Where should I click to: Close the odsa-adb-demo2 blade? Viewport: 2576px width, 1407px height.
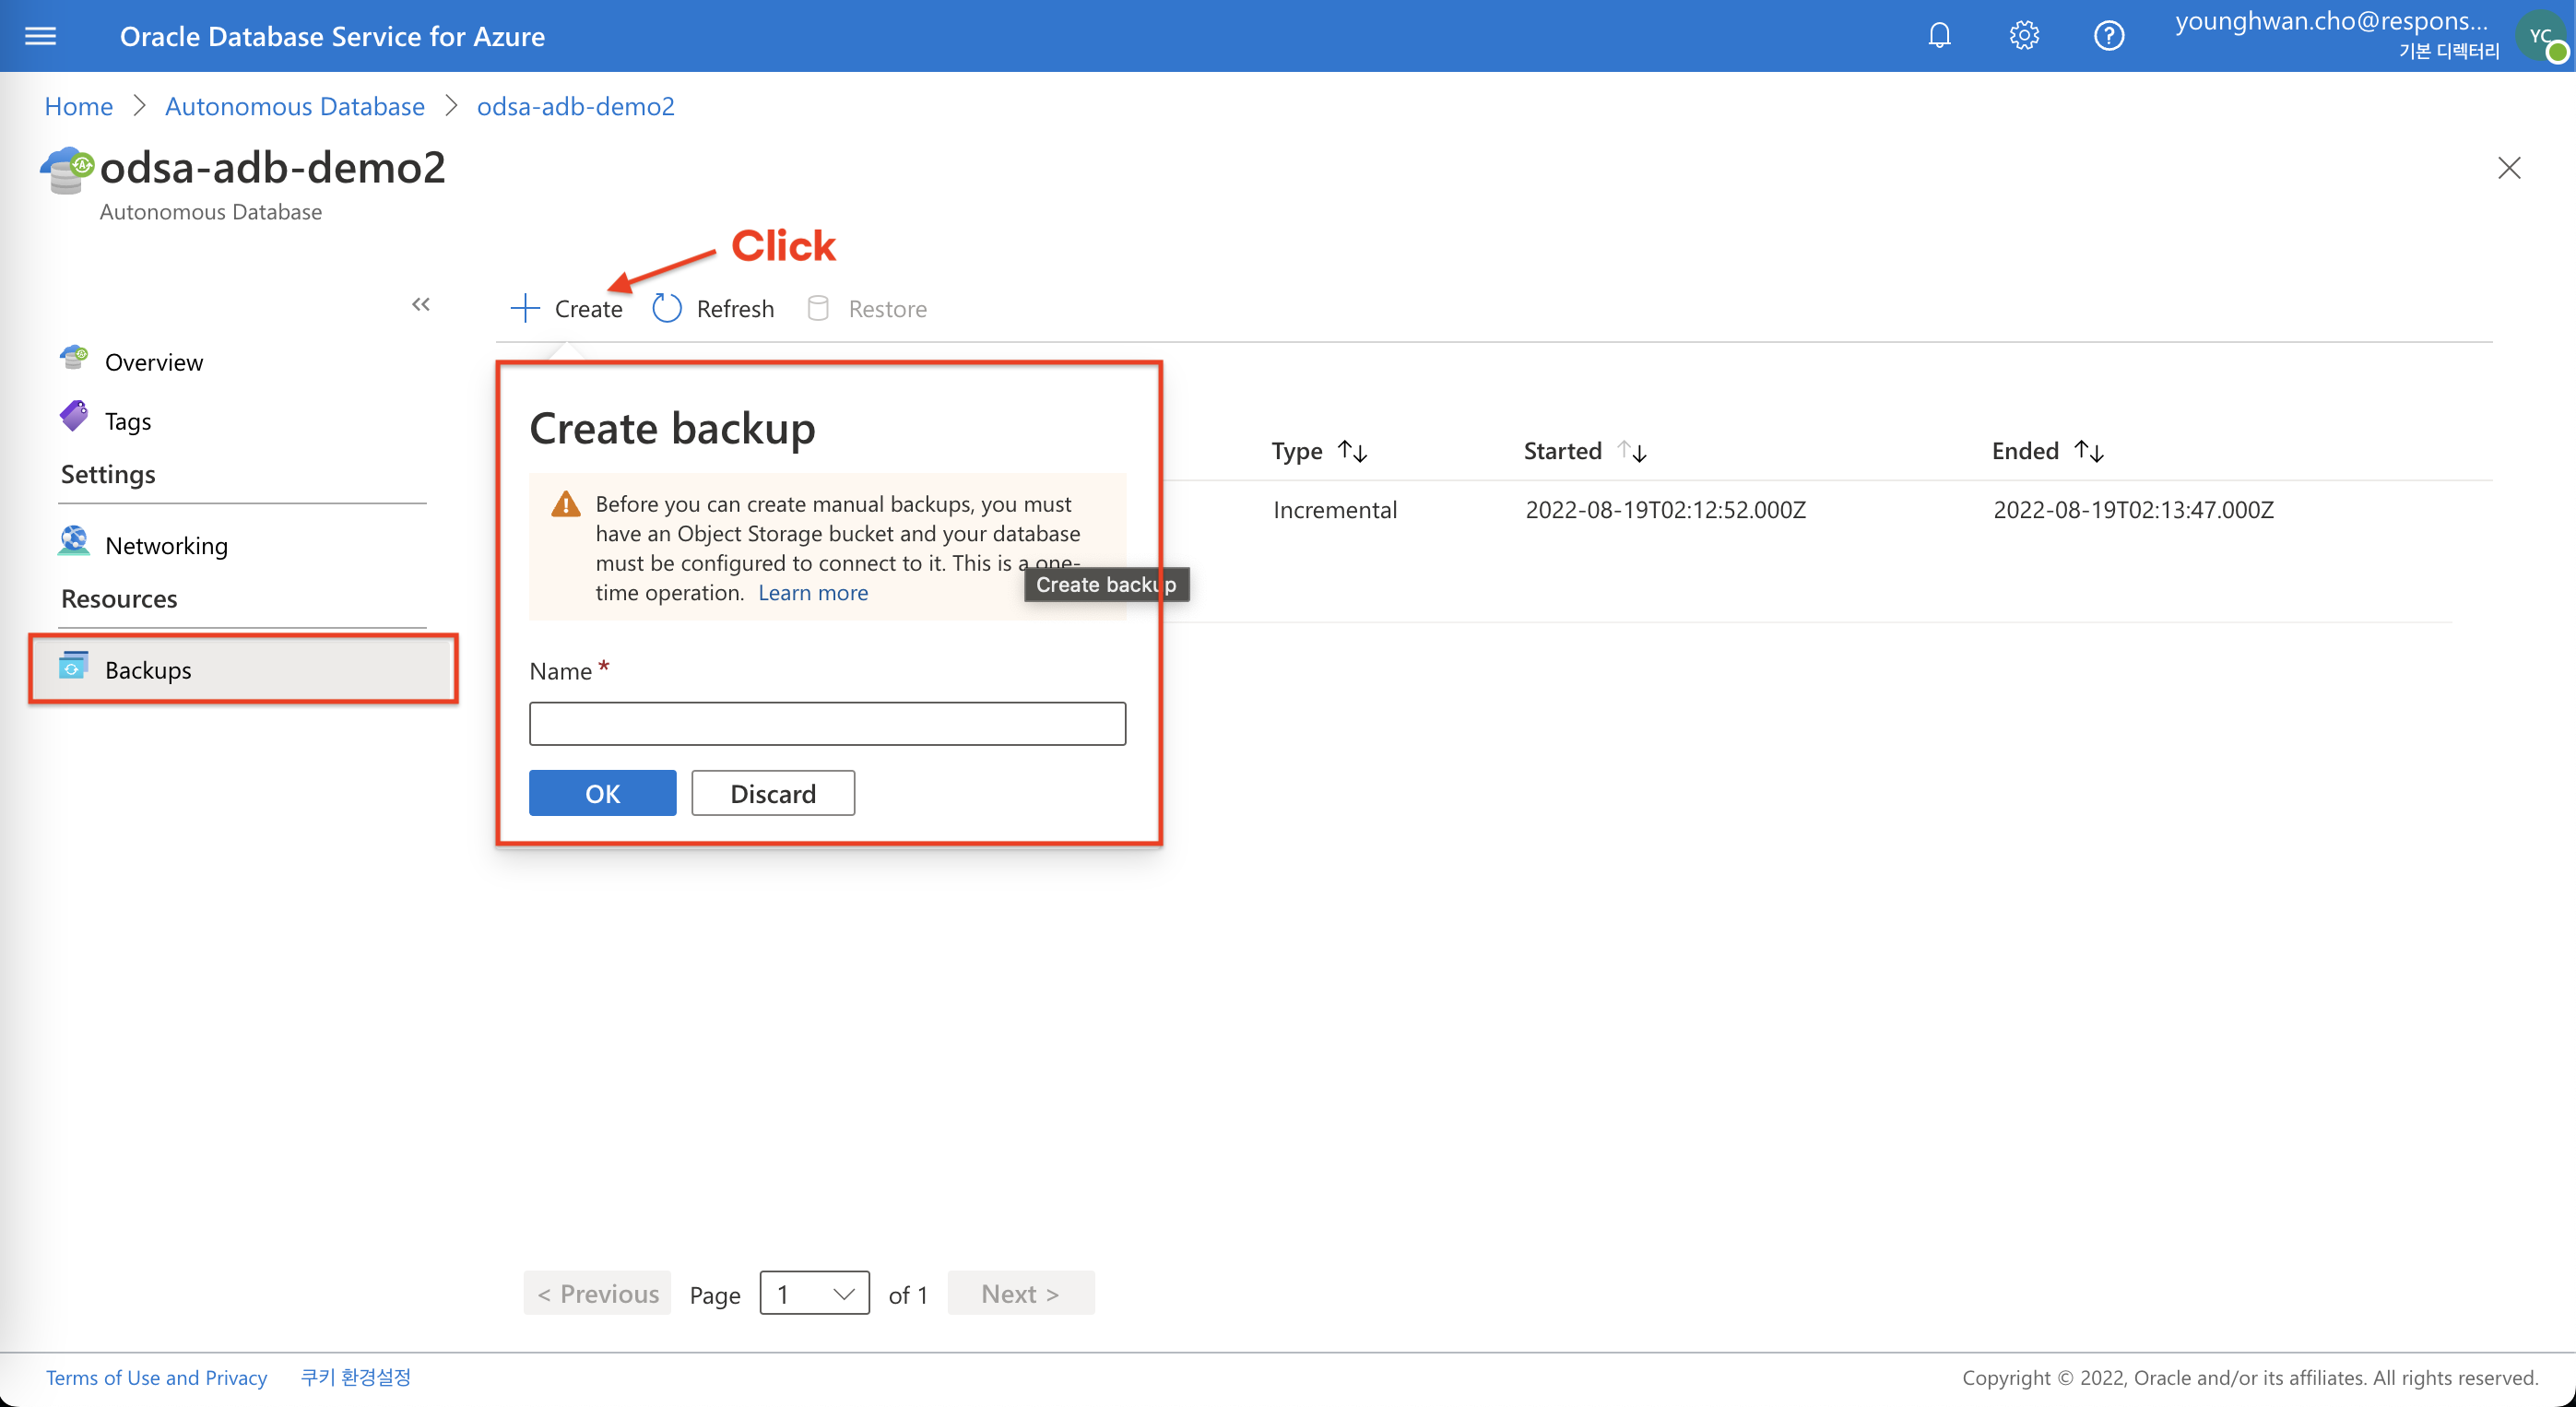[2509, 167]
